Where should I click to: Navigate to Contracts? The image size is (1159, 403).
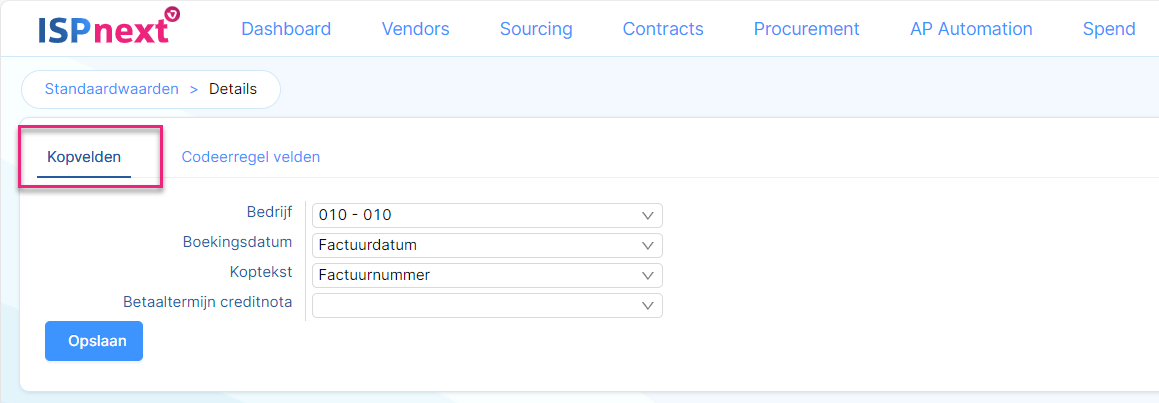click(663, 29)
